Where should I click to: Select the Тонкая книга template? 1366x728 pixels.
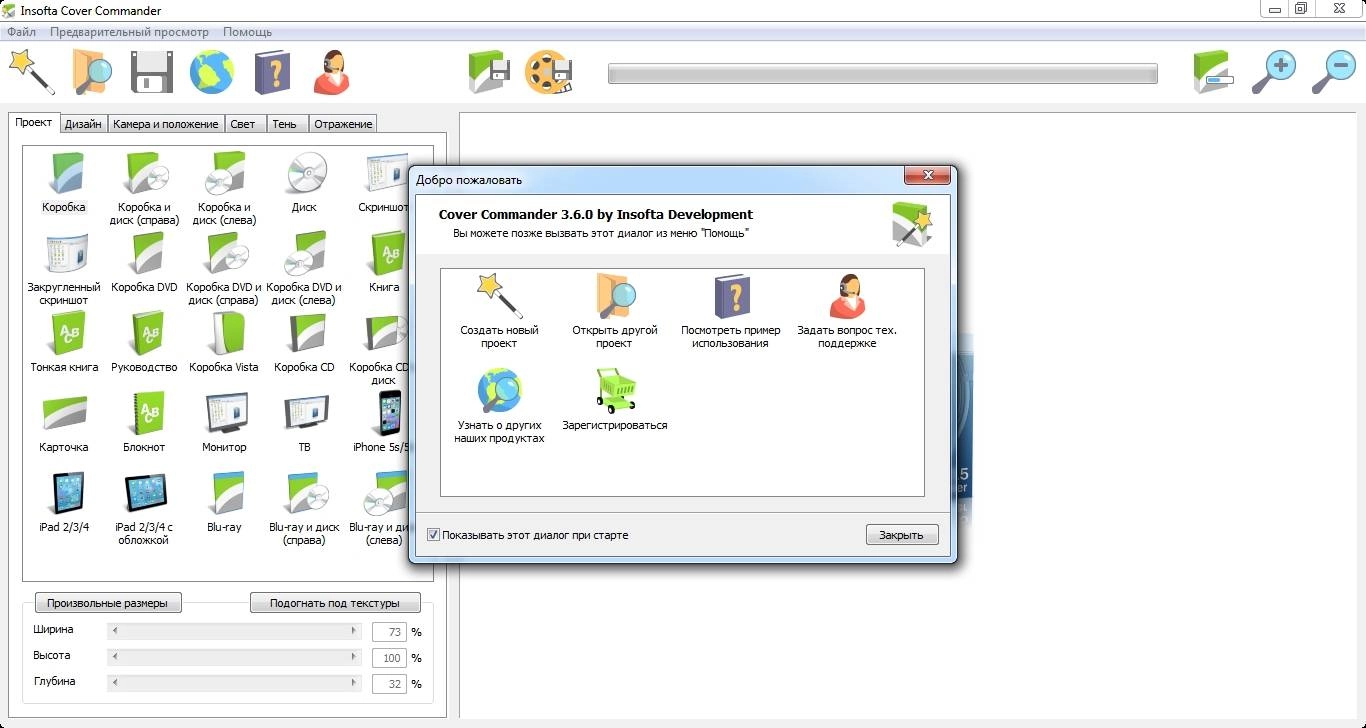click(64, 342)
